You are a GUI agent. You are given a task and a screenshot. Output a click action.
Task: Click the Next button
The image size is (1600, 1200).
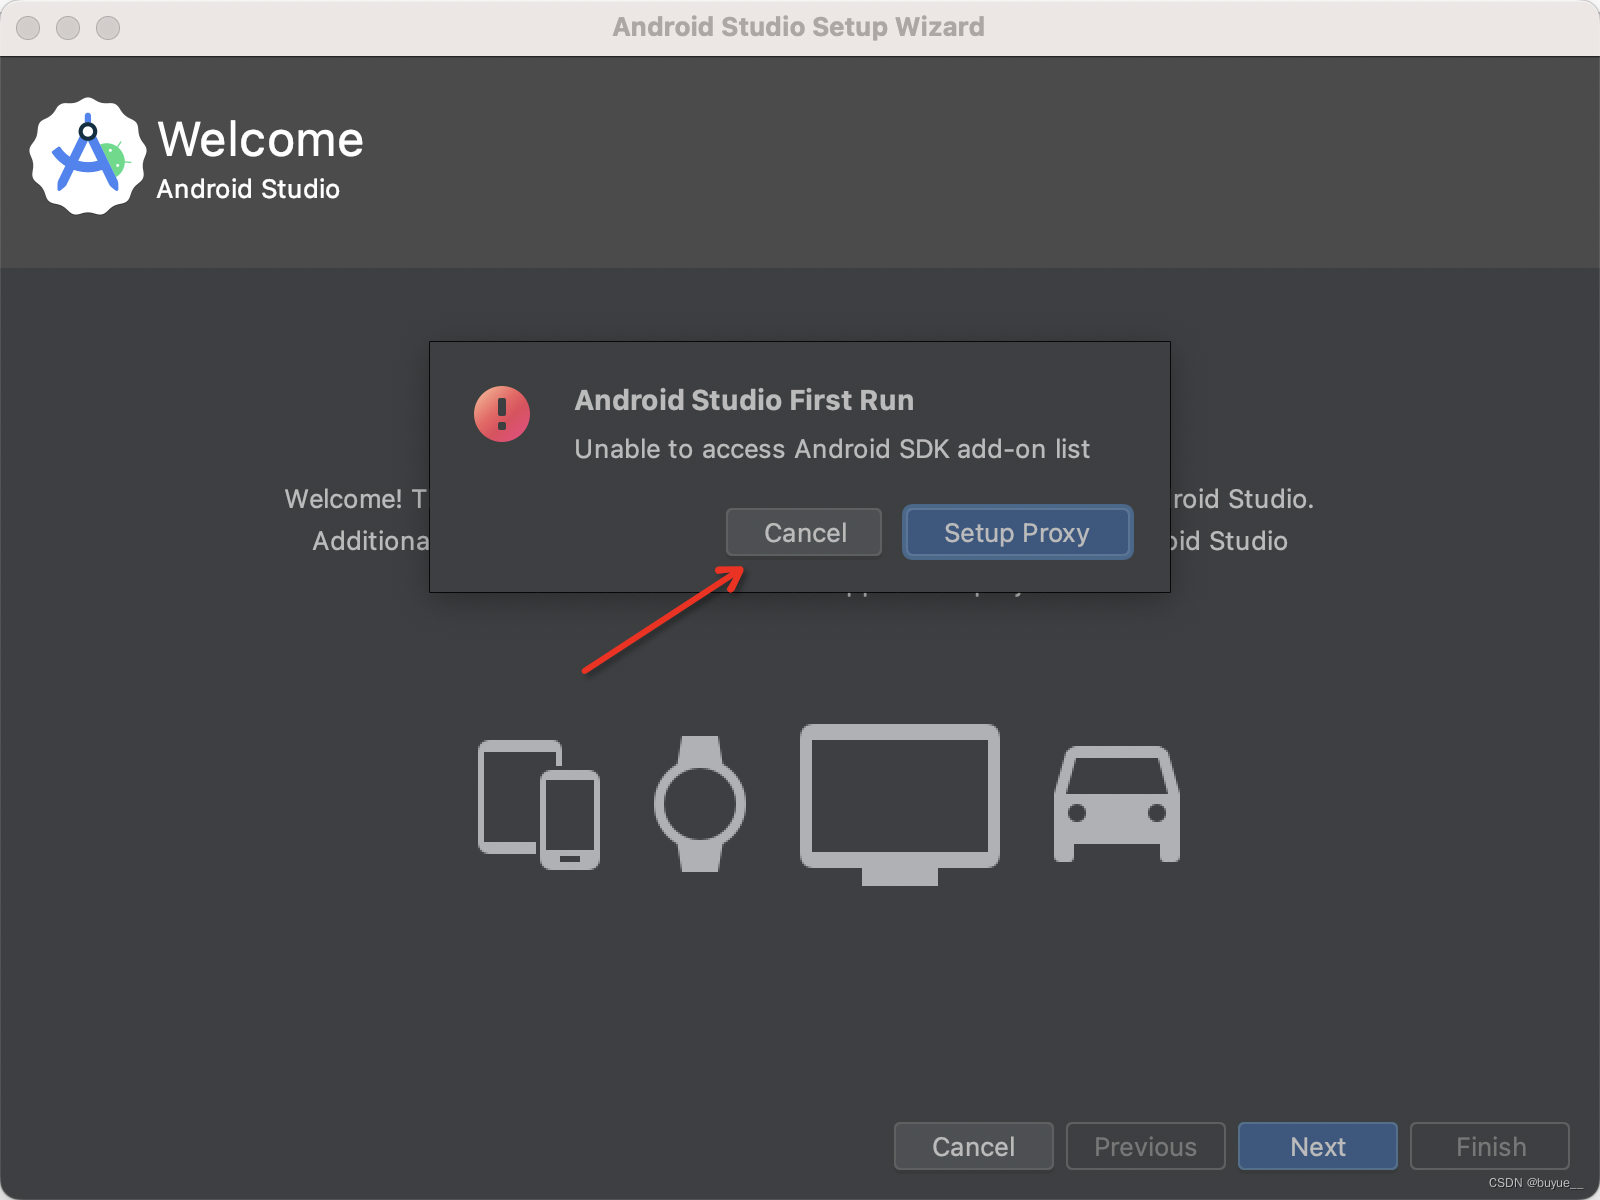tap(1317, 1146)
